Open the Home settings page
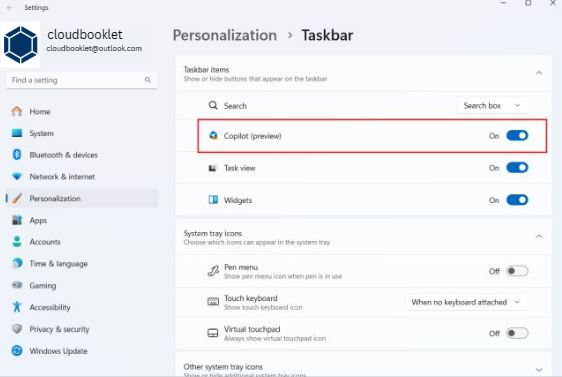The image size is (562, 377). point(82,111)
